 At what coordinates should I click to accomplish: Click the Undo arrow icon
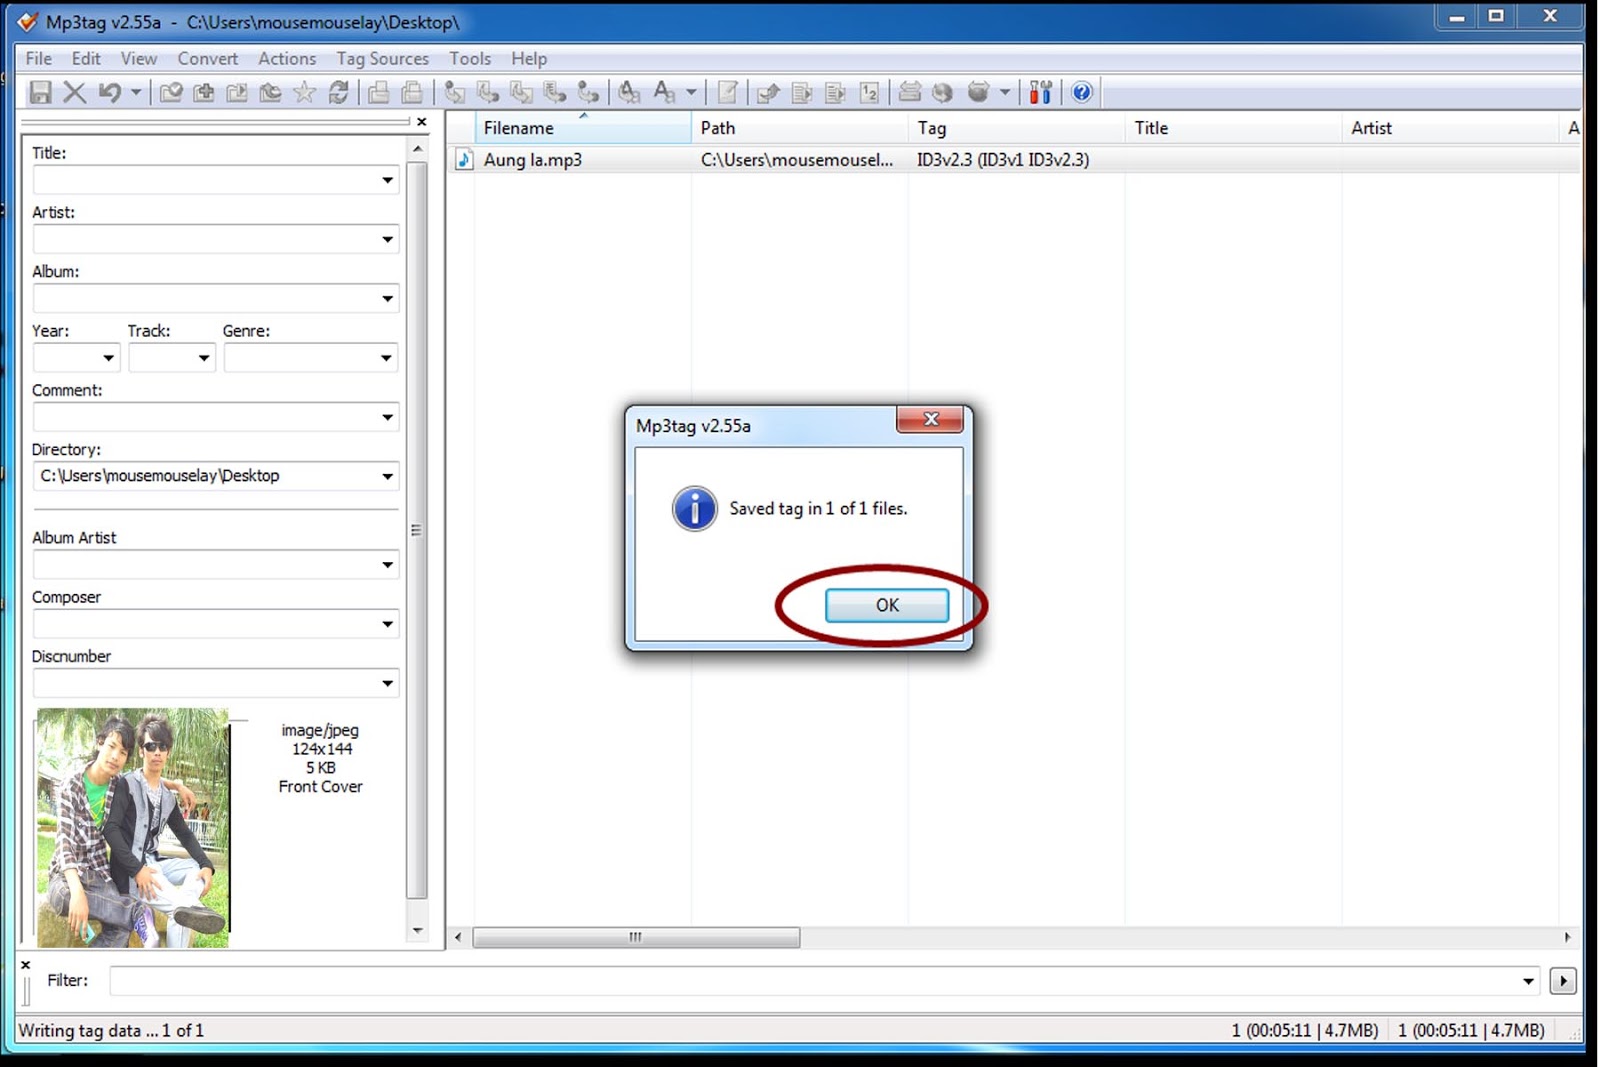click(x=109, y=93)
